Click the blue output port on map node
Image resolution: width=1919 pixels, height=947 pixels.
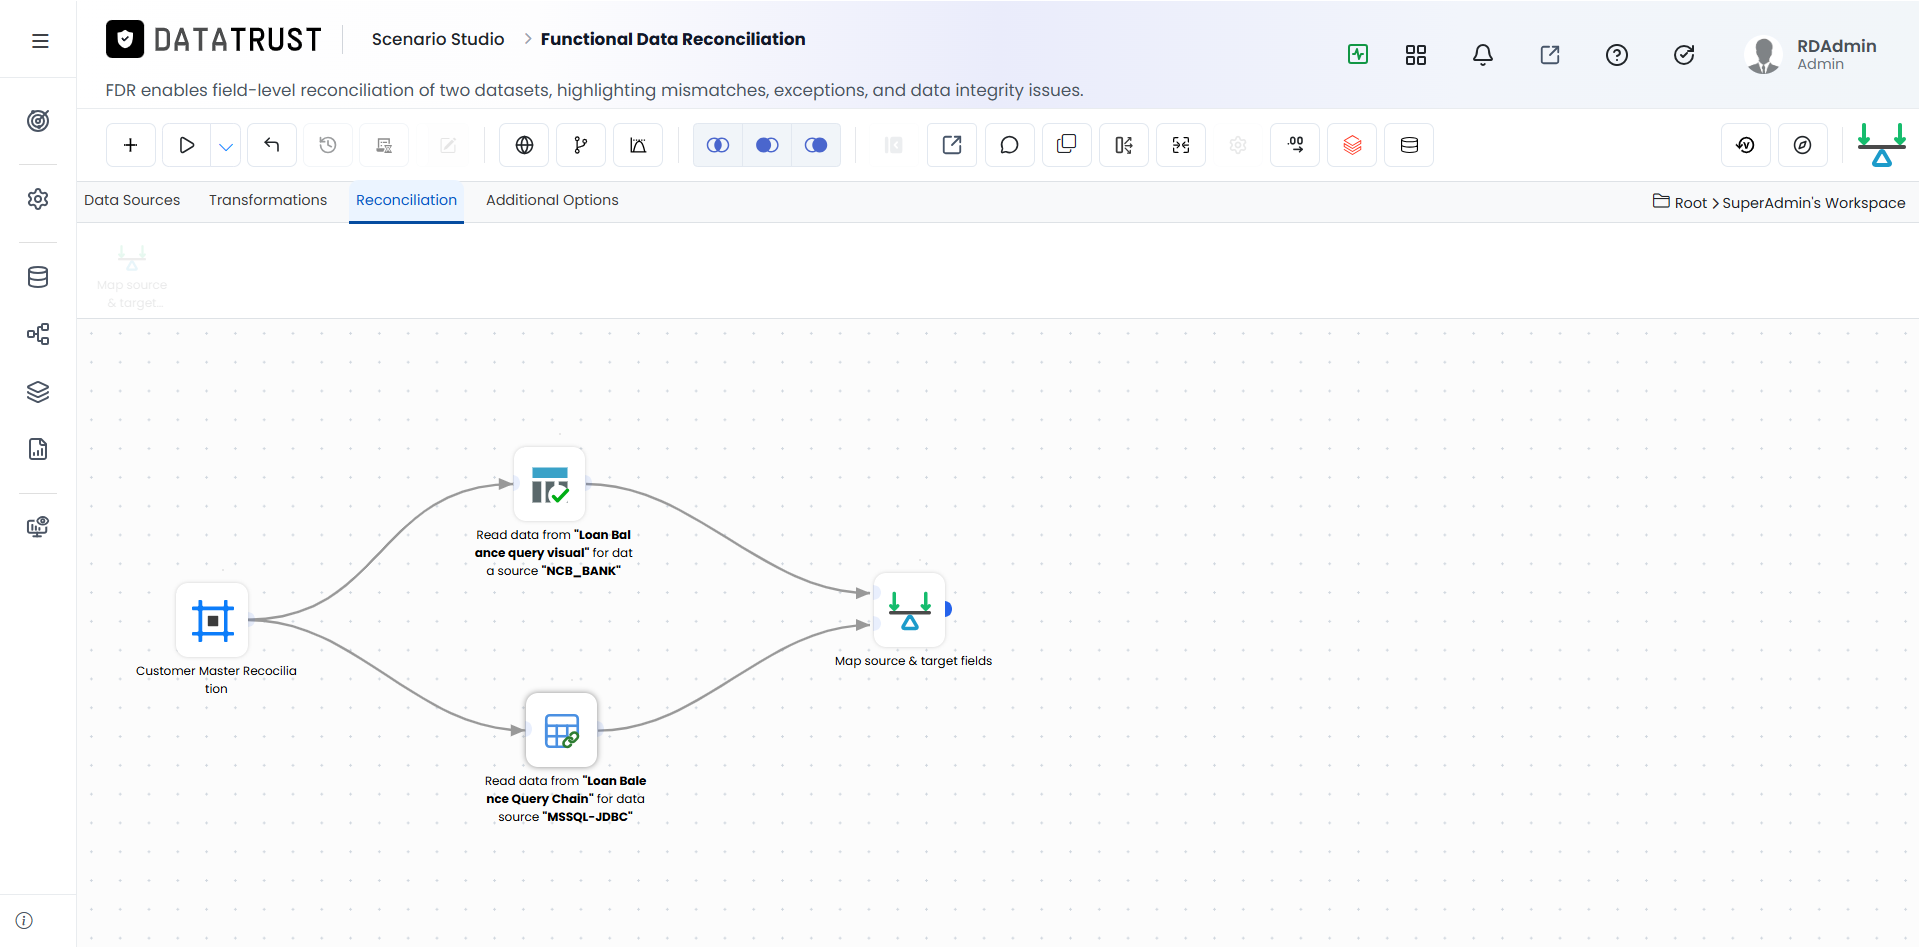coord(948,609)
